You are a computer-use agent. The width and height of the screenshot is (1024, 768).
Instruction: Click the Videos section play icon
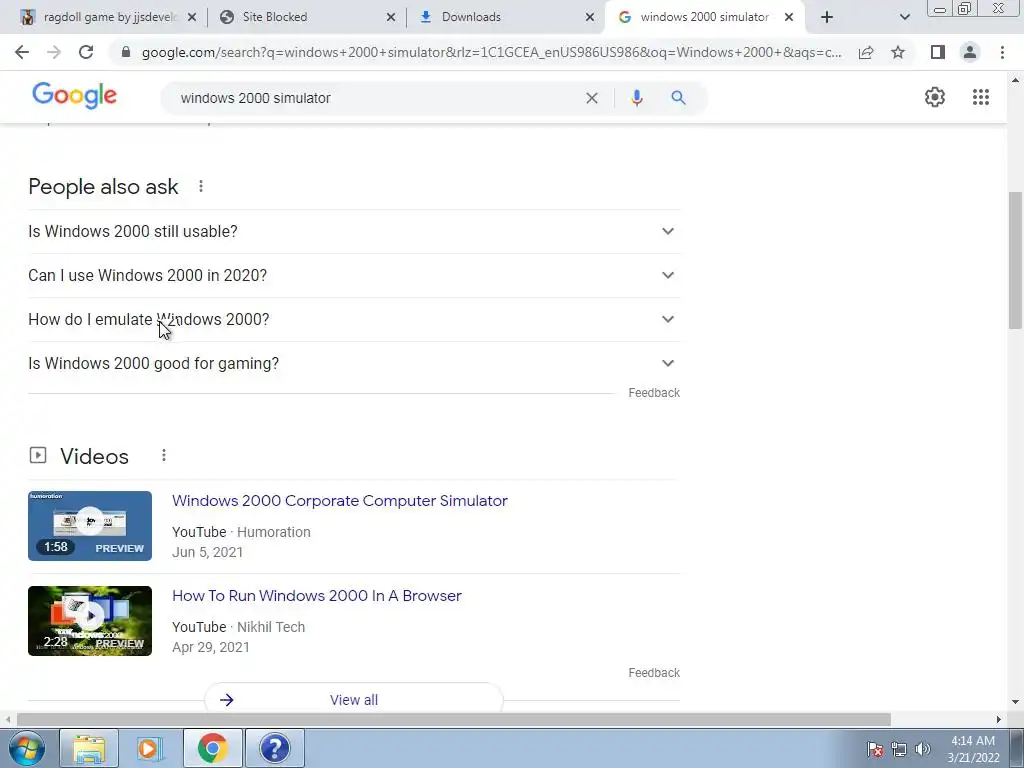point(38,455)
